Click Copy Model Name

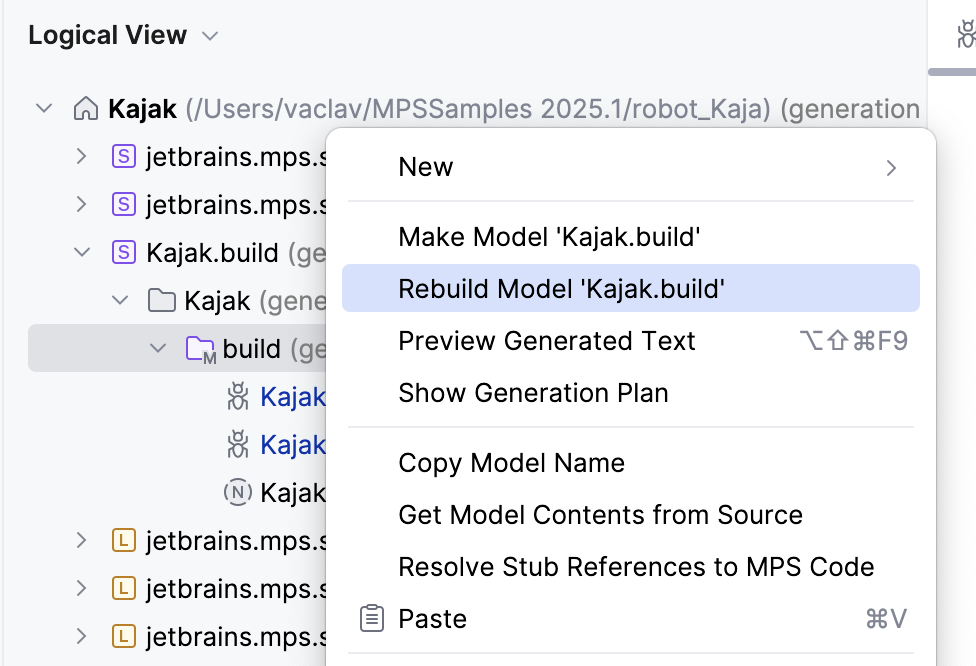coord(511,463)
